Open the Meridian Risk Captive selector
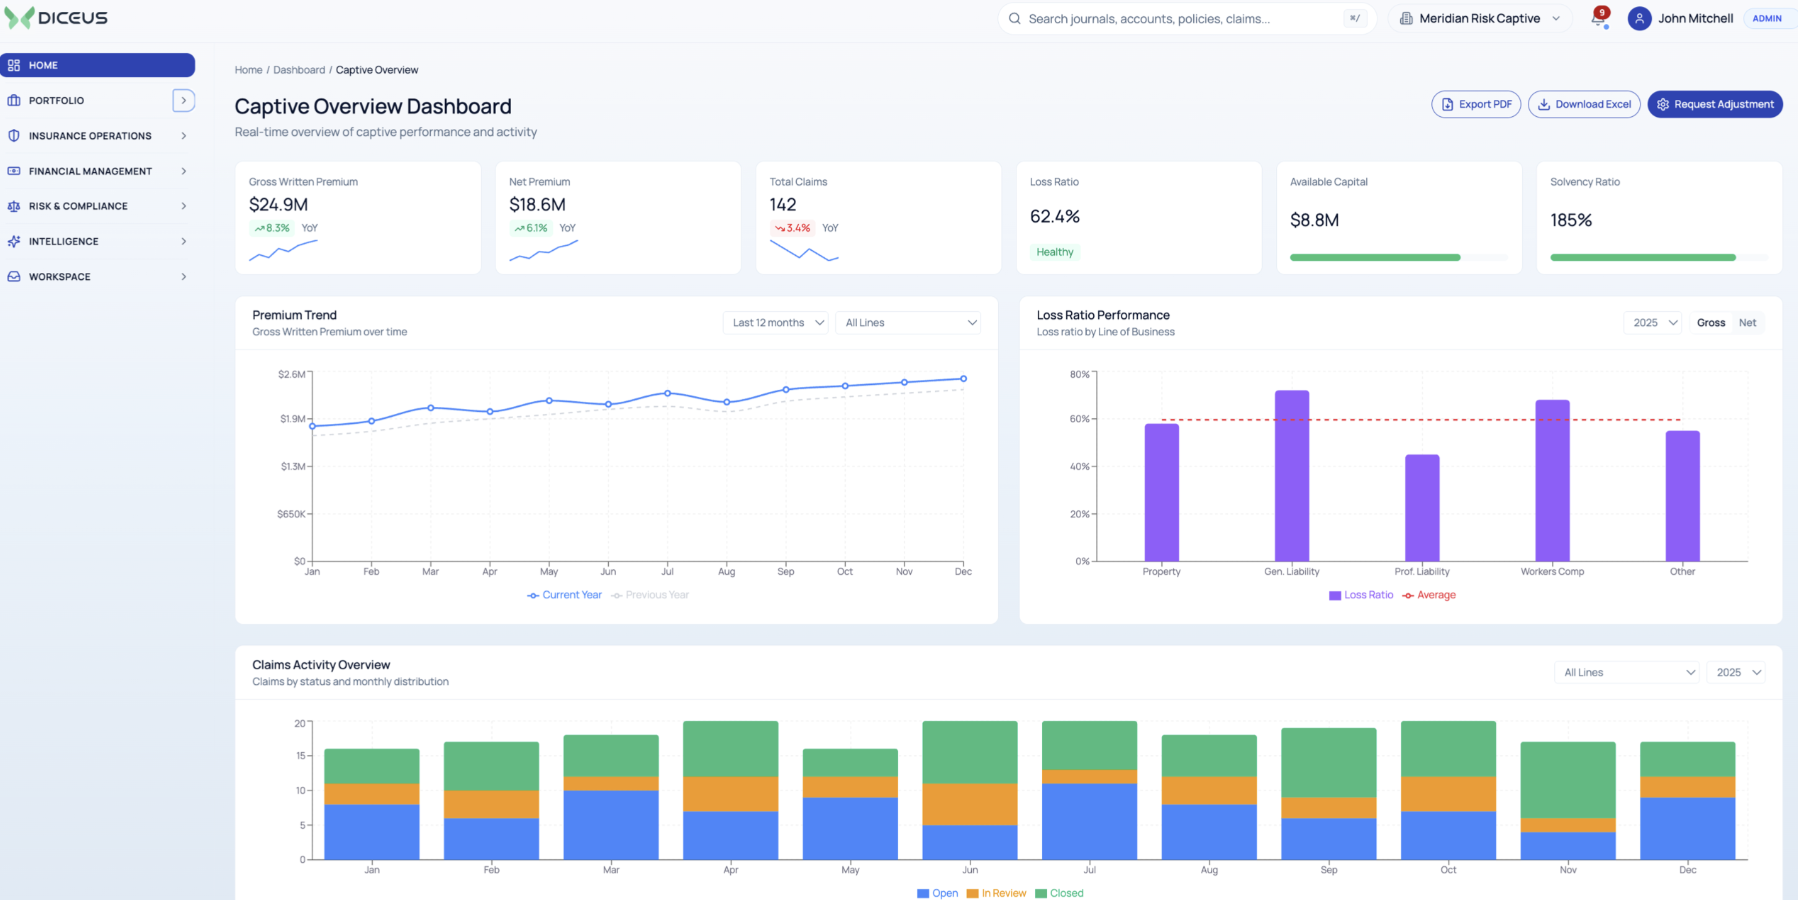This screenshot has height=900, width=1798. tap(1480, 19)
